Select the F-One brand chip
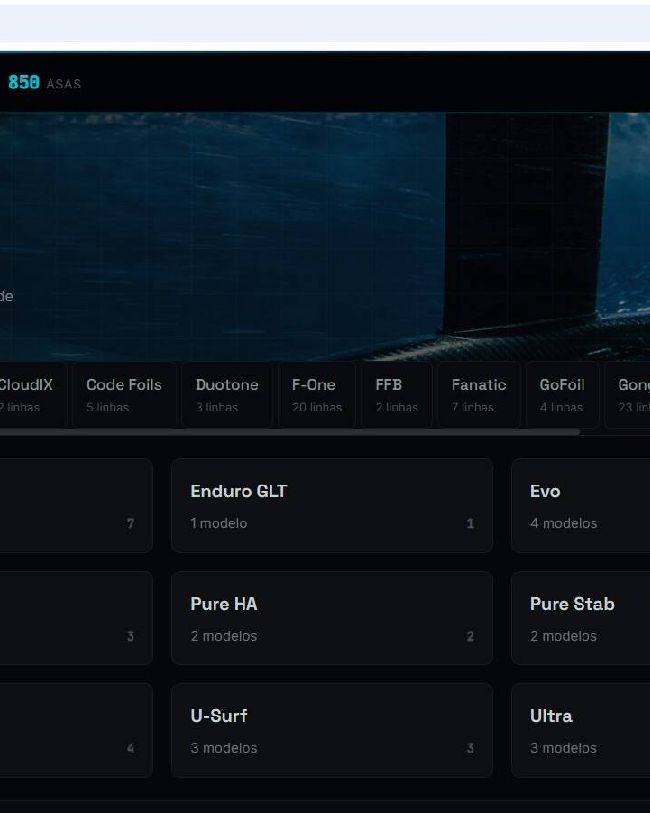The width and height of the screenshot is (650, 813). coord(317,395)
